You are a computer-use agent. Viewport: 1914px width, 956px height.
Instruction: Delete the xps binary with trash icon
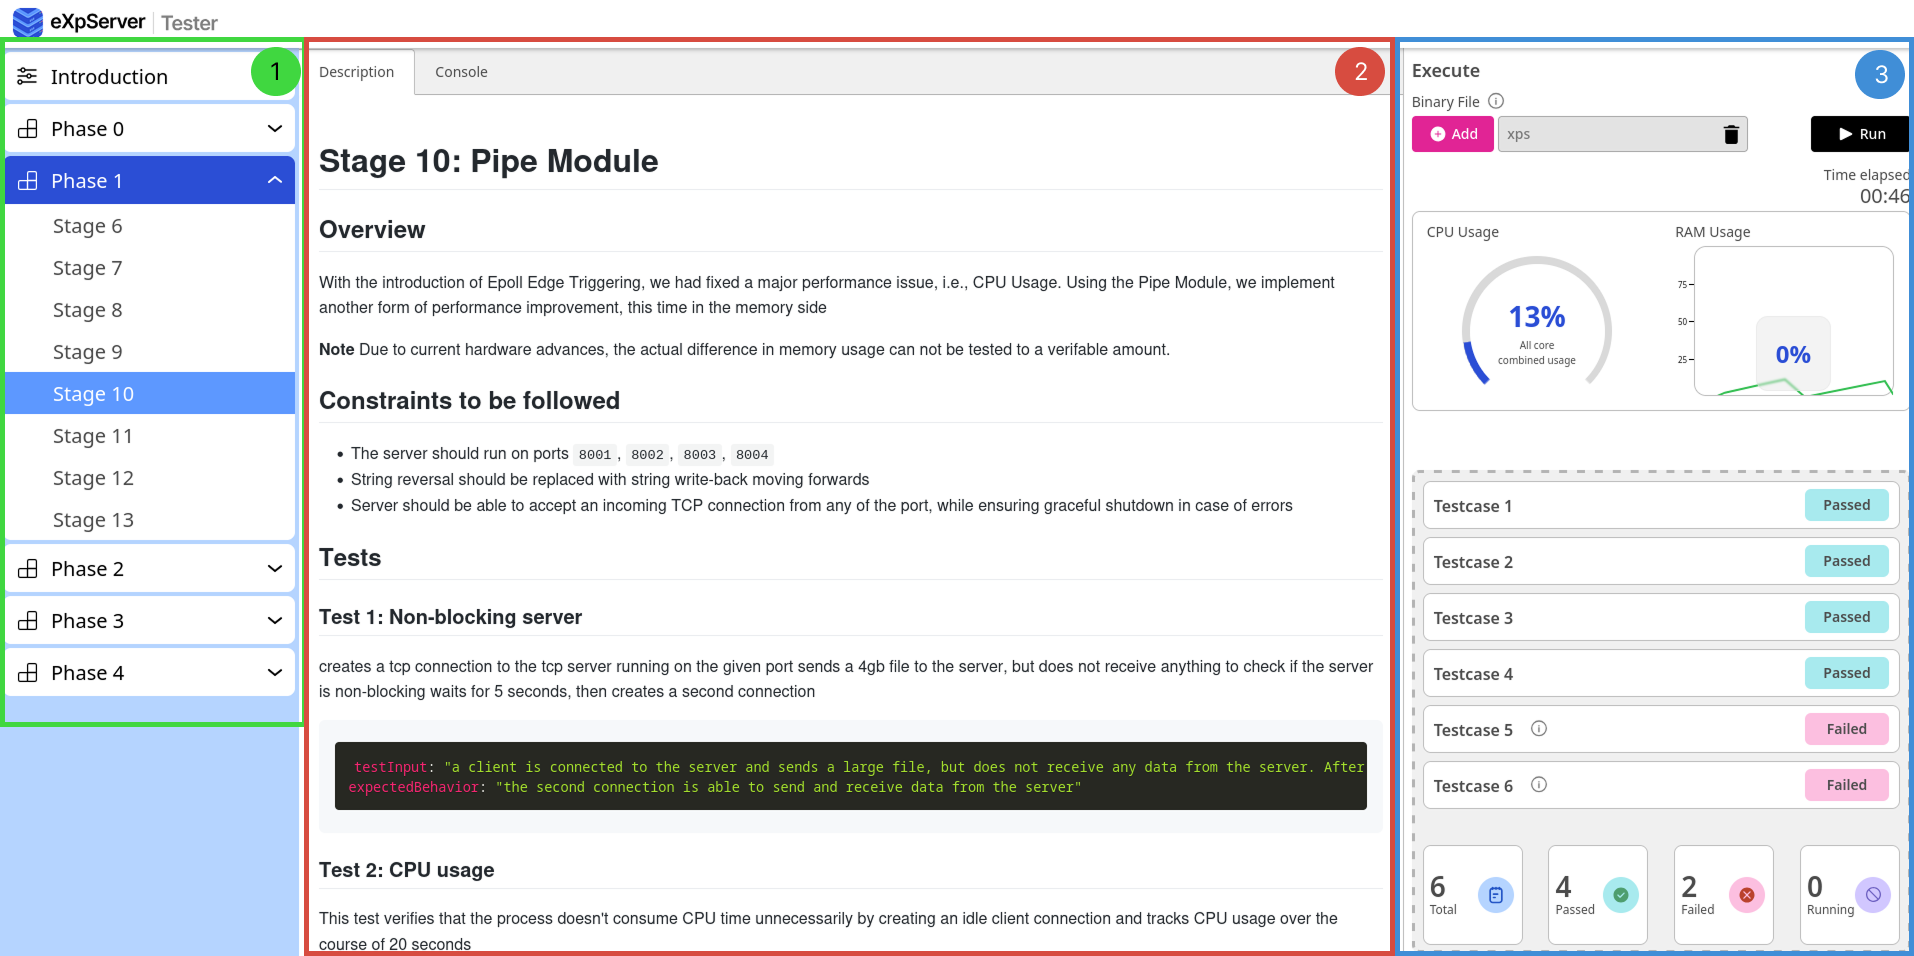click(x=1731, y=135)
